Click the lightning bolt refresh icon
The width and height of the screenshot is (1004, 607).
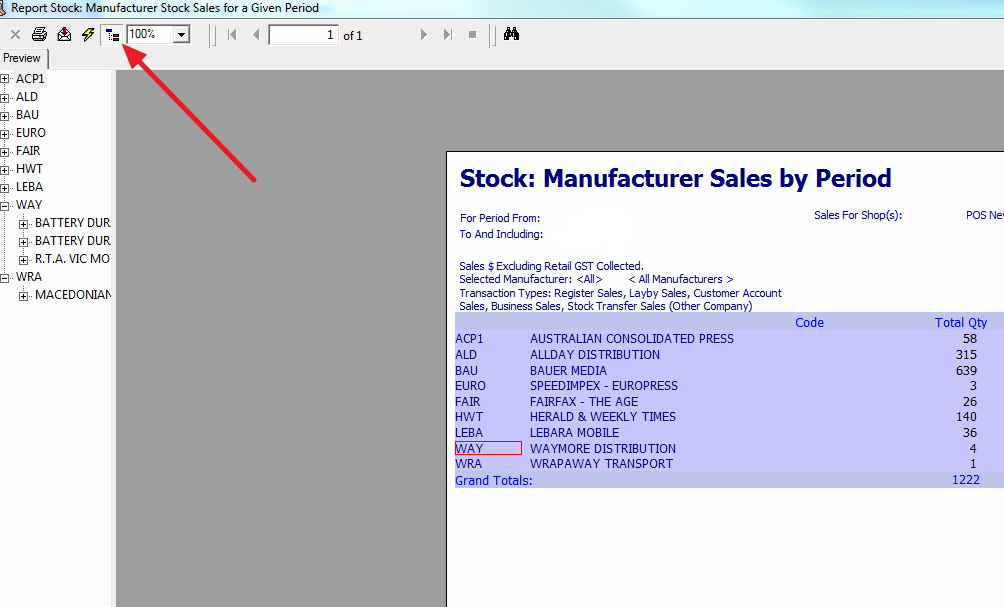point(88,35)
